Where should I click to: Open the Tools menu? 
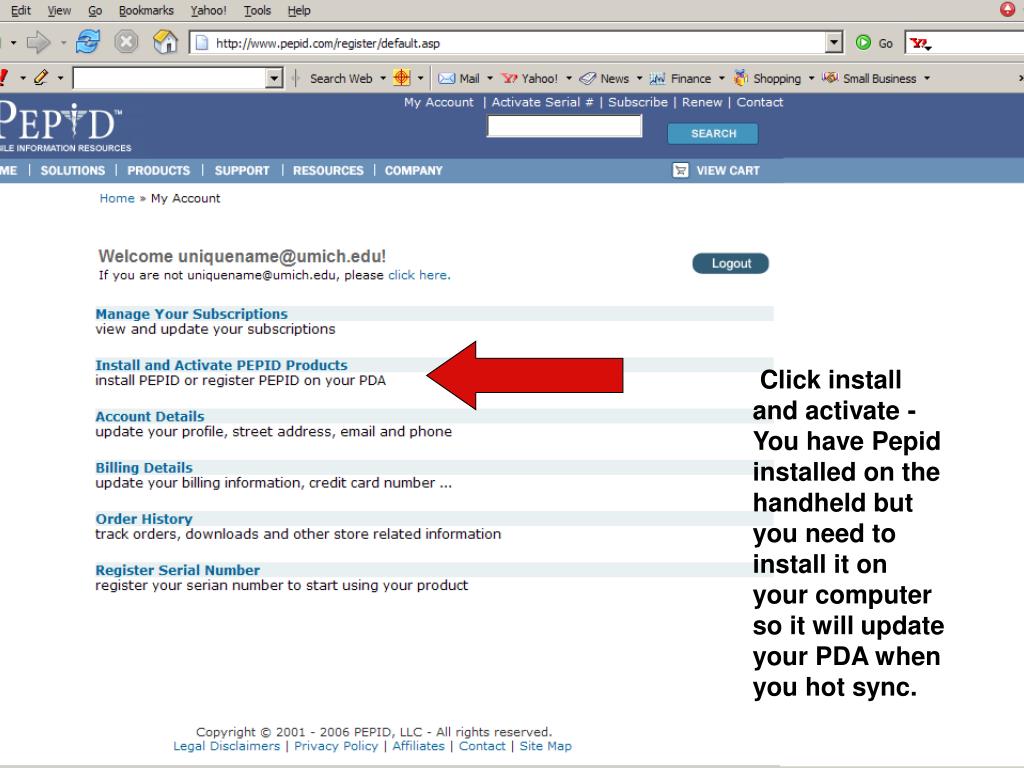click(257, 10)
